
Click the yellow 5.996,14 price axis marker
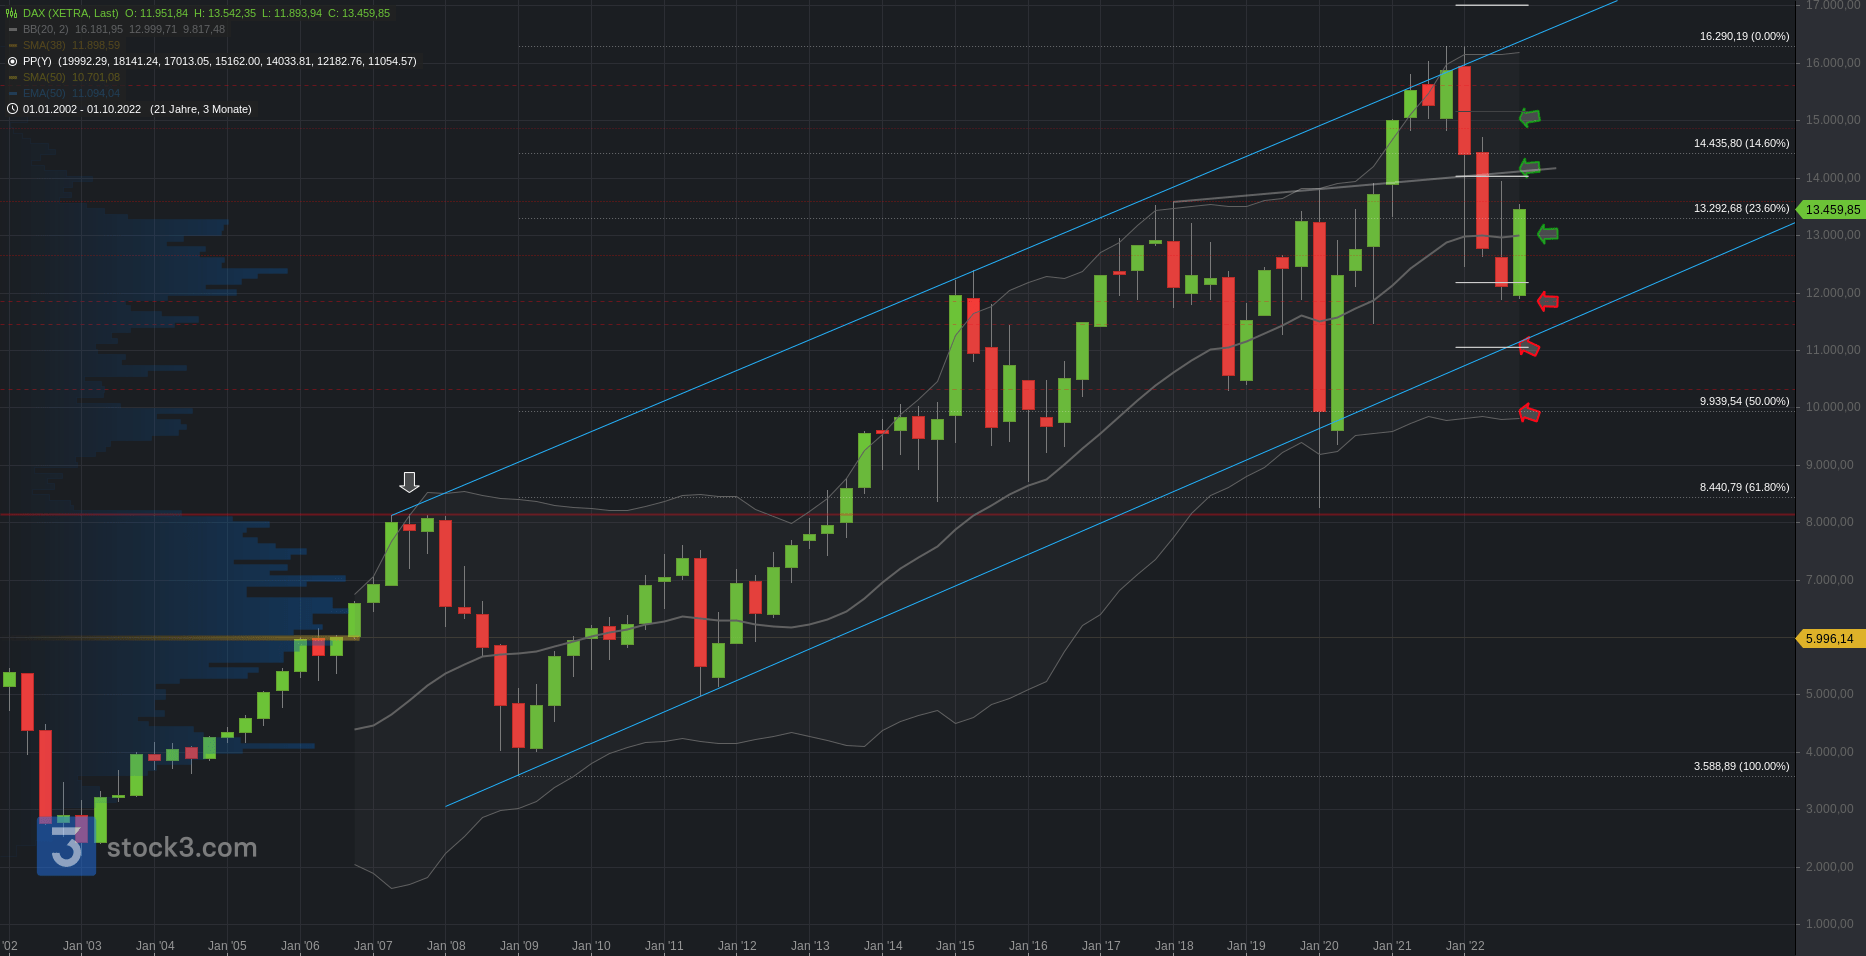point(1829,638)
